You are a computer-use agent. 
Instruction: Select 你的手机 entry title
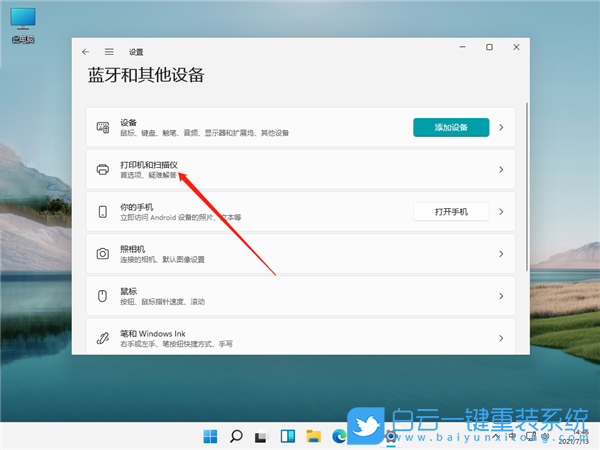tap(137, 207)
